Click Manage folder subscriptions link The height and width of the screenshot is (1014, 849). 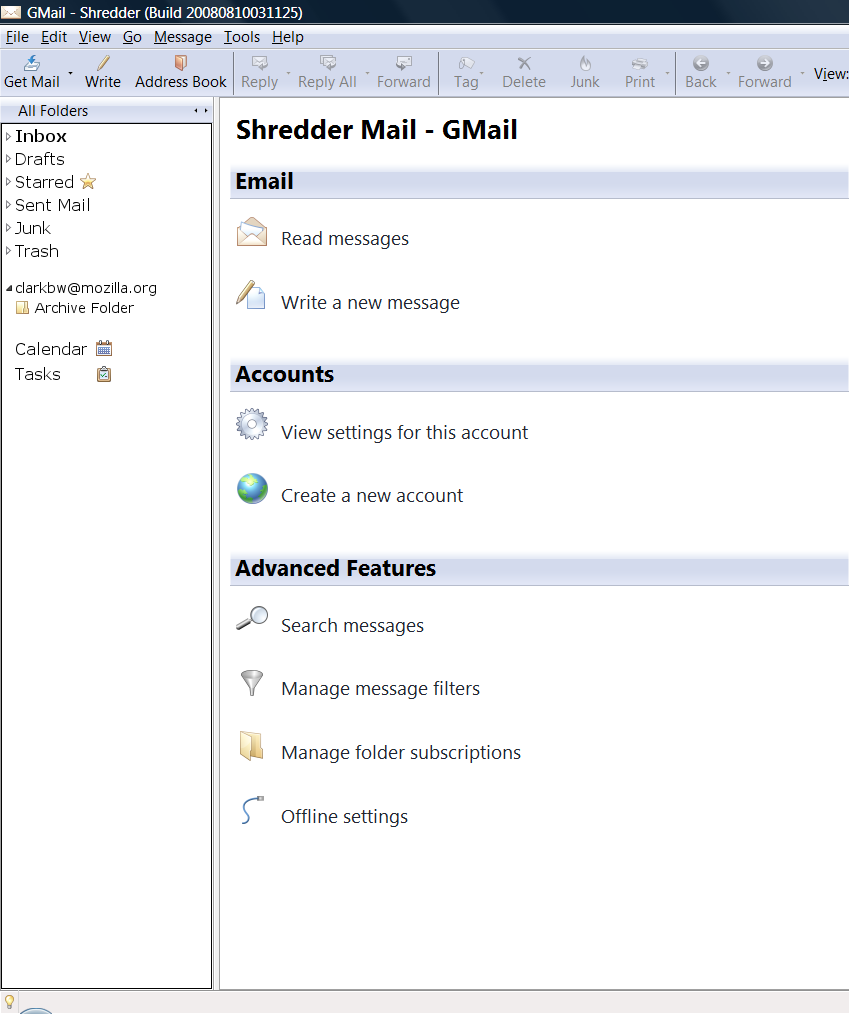coord(401,752)
